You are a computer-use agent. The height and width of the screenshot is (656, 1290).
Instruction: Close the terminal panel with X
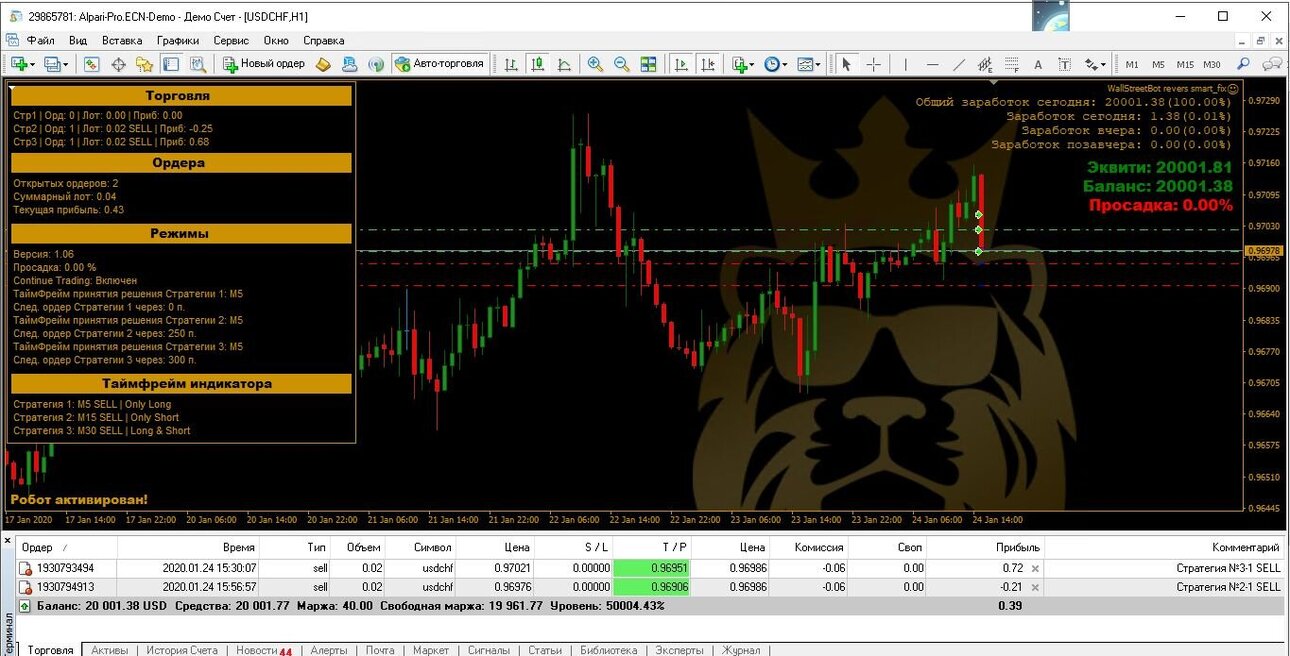coord(8,539)
